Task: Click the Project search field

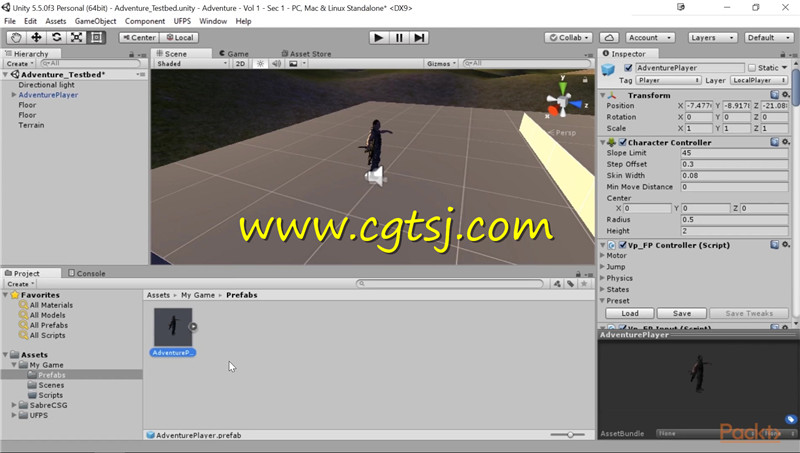Action: tap(450, 284)
